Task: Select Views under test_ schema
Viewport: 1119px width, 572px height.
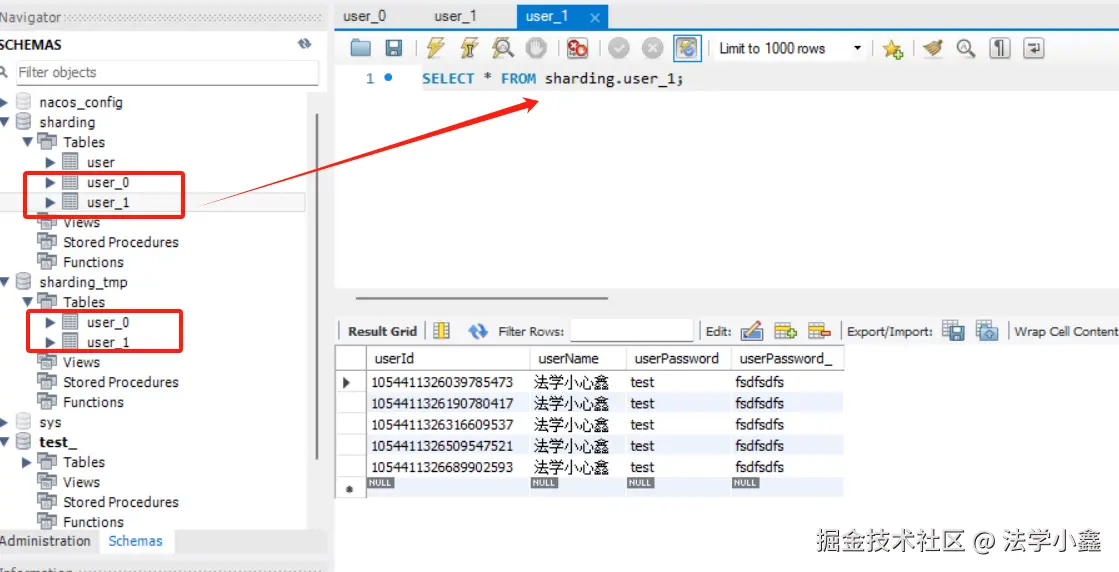Action: pos(81,482)
